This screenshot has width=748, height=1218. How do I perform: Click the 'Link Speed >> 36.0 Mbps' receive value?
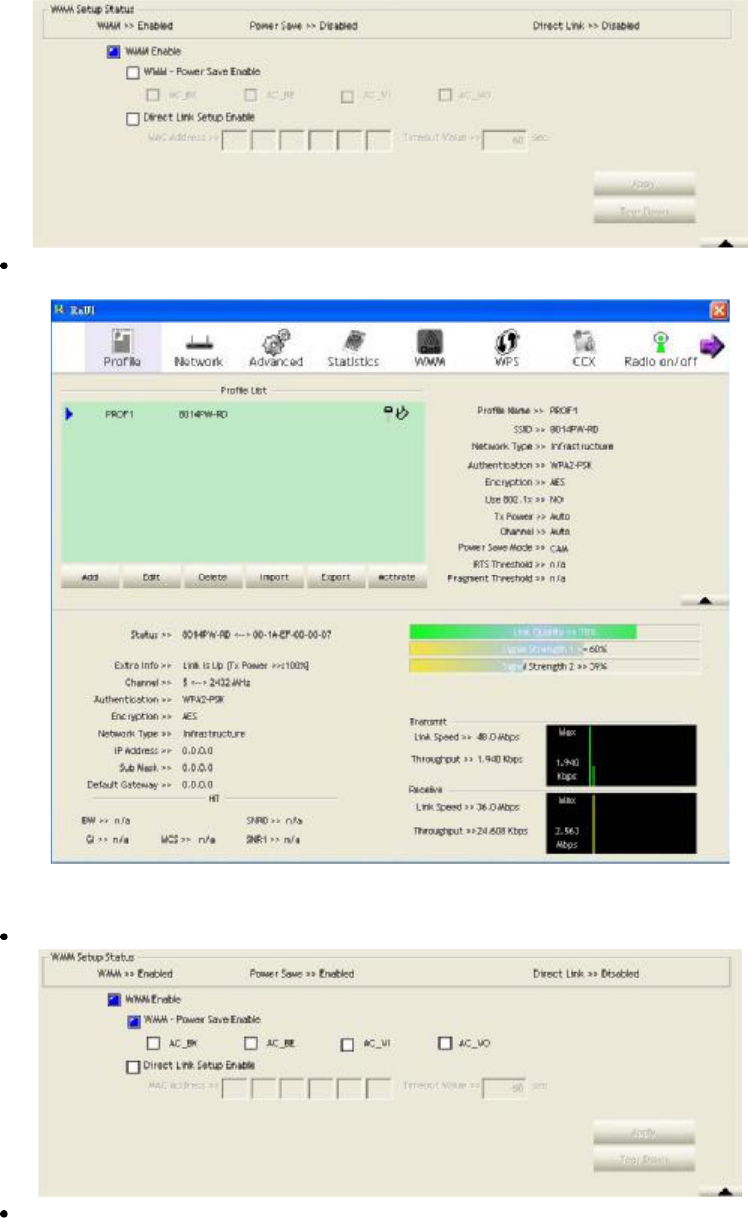pyautogui.click(x=465, y=805)
